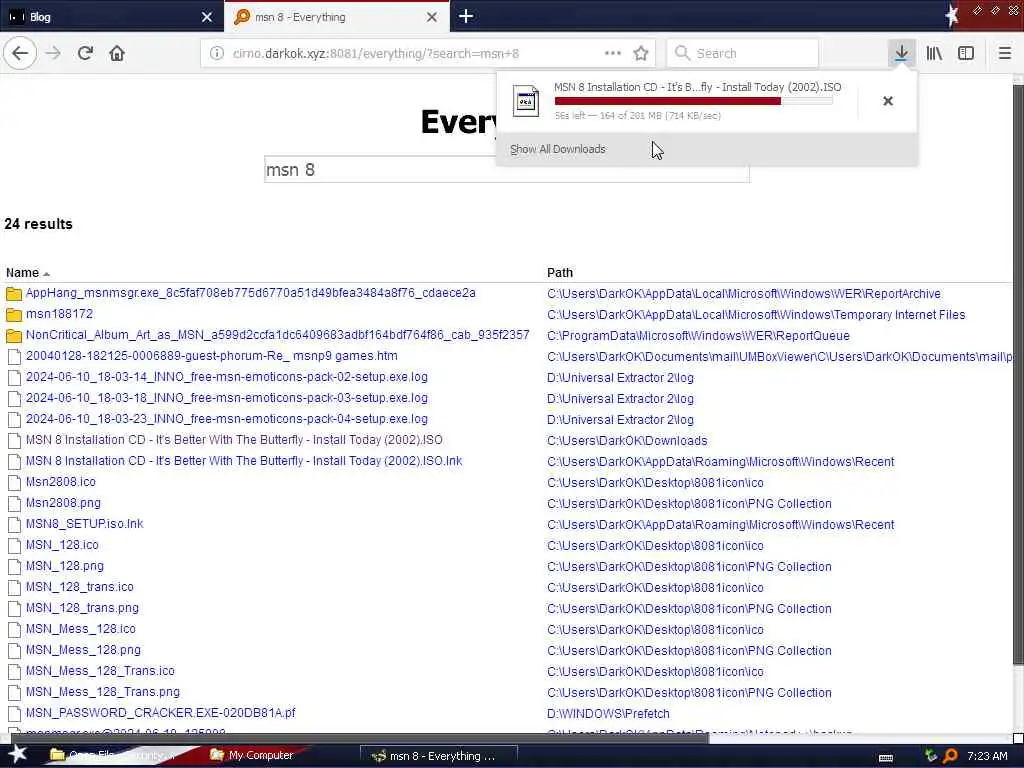The width and height of the screenshot is (1024, 768).
Task: Download MSN 8 Installation CD (2002).ISO link
Action: click(x=234, y=440)
